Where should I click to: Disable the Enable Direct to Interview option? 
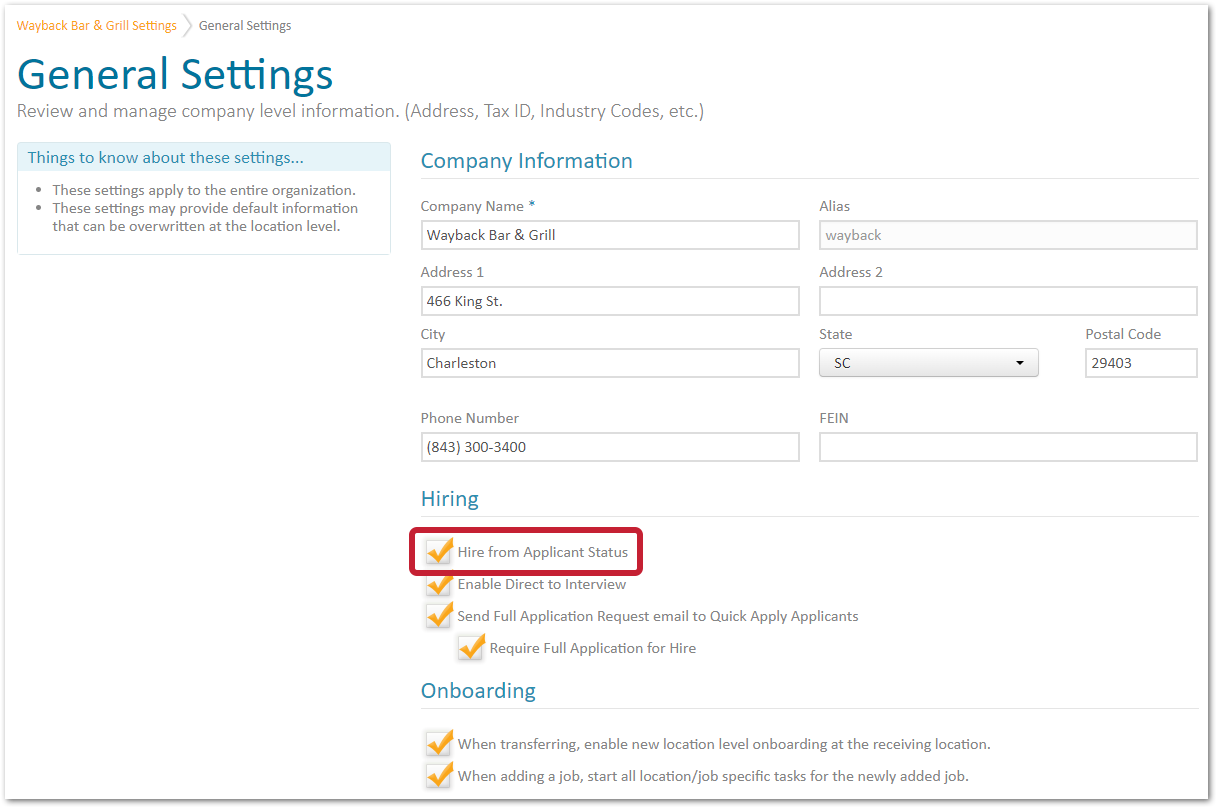(x=438, y=583)
